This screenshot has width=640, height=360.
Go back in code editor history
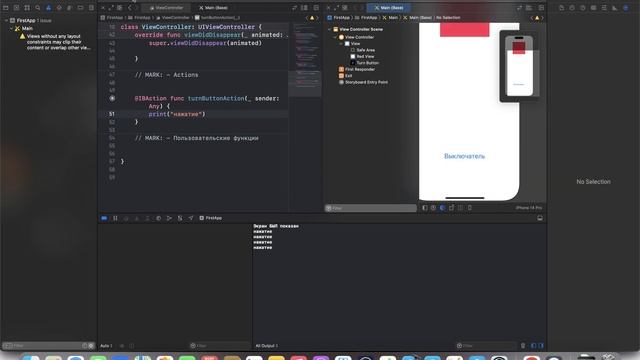tap(130, 8)
